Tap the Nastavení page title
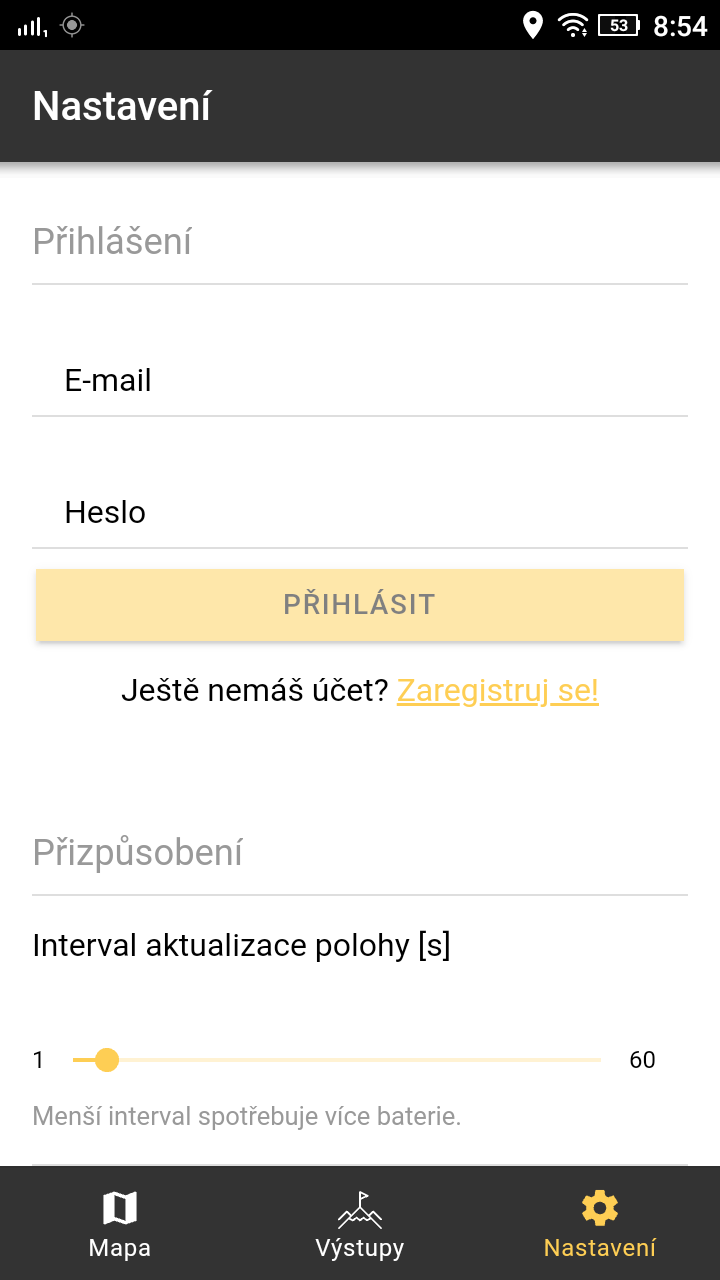 pos(122,106)
